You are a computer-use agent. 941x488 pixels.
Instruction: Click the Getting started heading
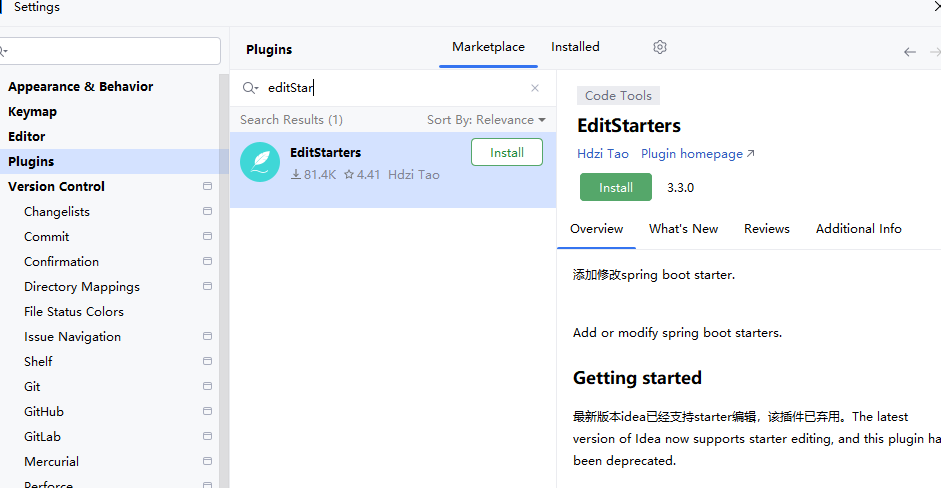pos(637,378)
